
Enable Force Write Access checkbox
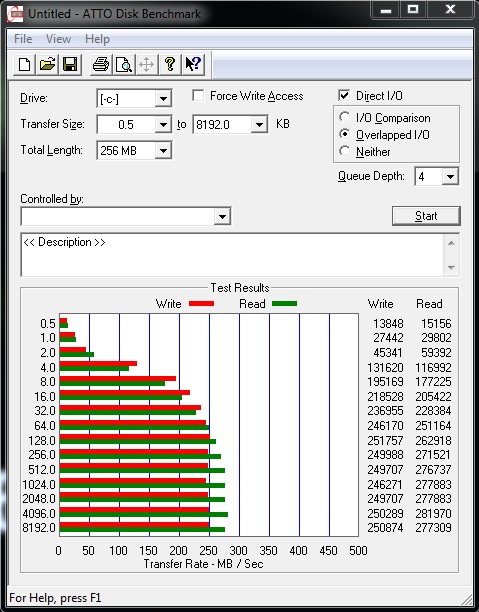pyautogui.click(x=198, y=96)
